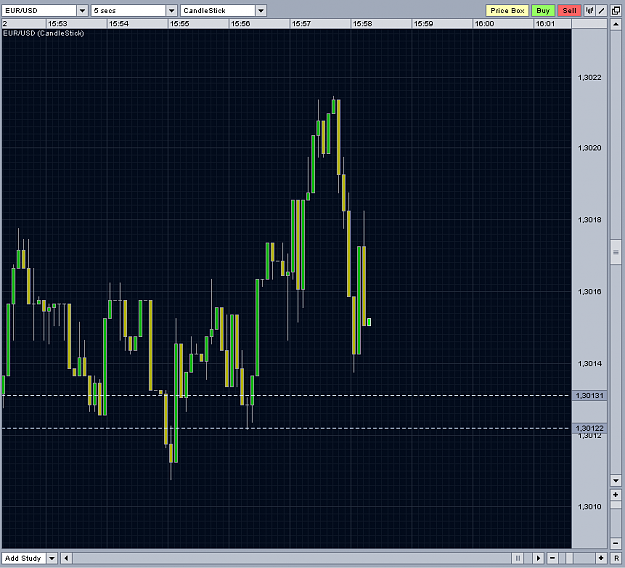Image resolution: width=625 pixels, height=568 pixels.
Task: Click the vertical scrollbar down arrow
Action: point(616,480)
